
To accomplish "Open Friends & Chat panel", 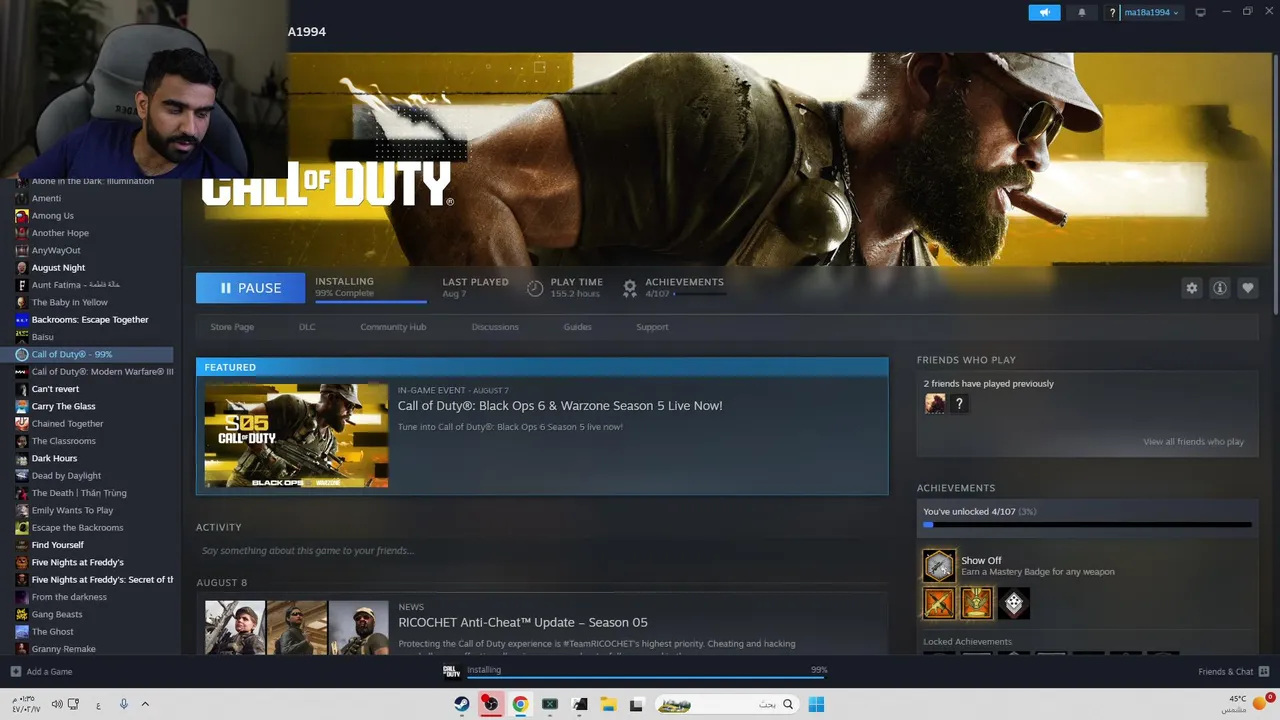I will (x=1233, y=672).
